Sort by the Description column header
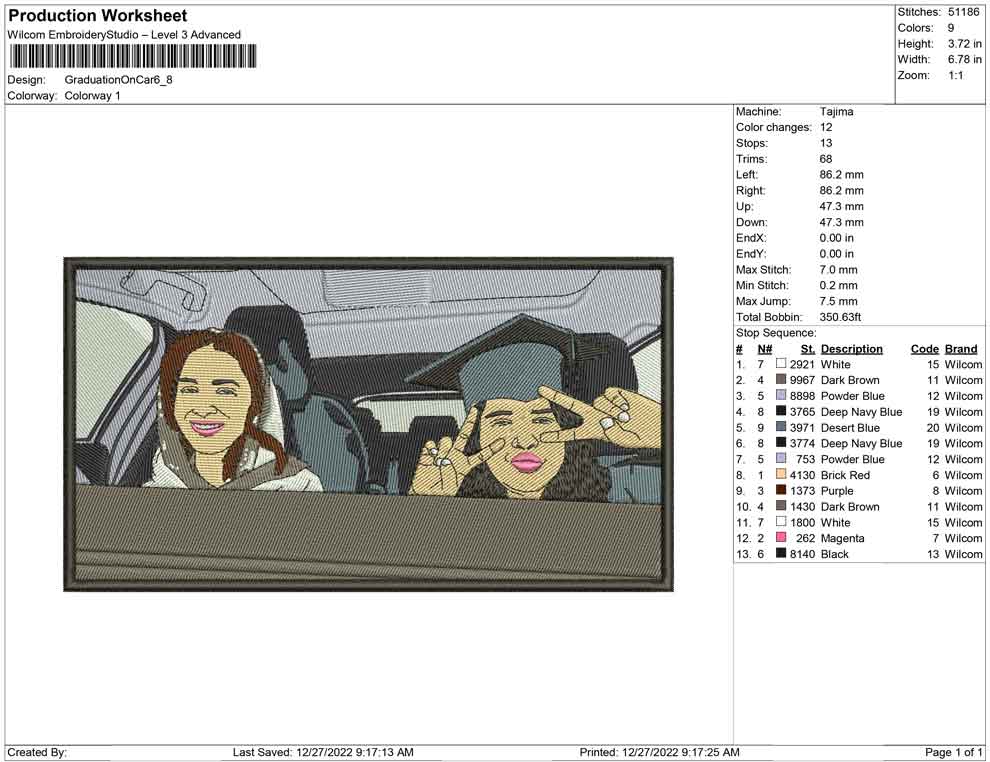 (x=851, y=348)
